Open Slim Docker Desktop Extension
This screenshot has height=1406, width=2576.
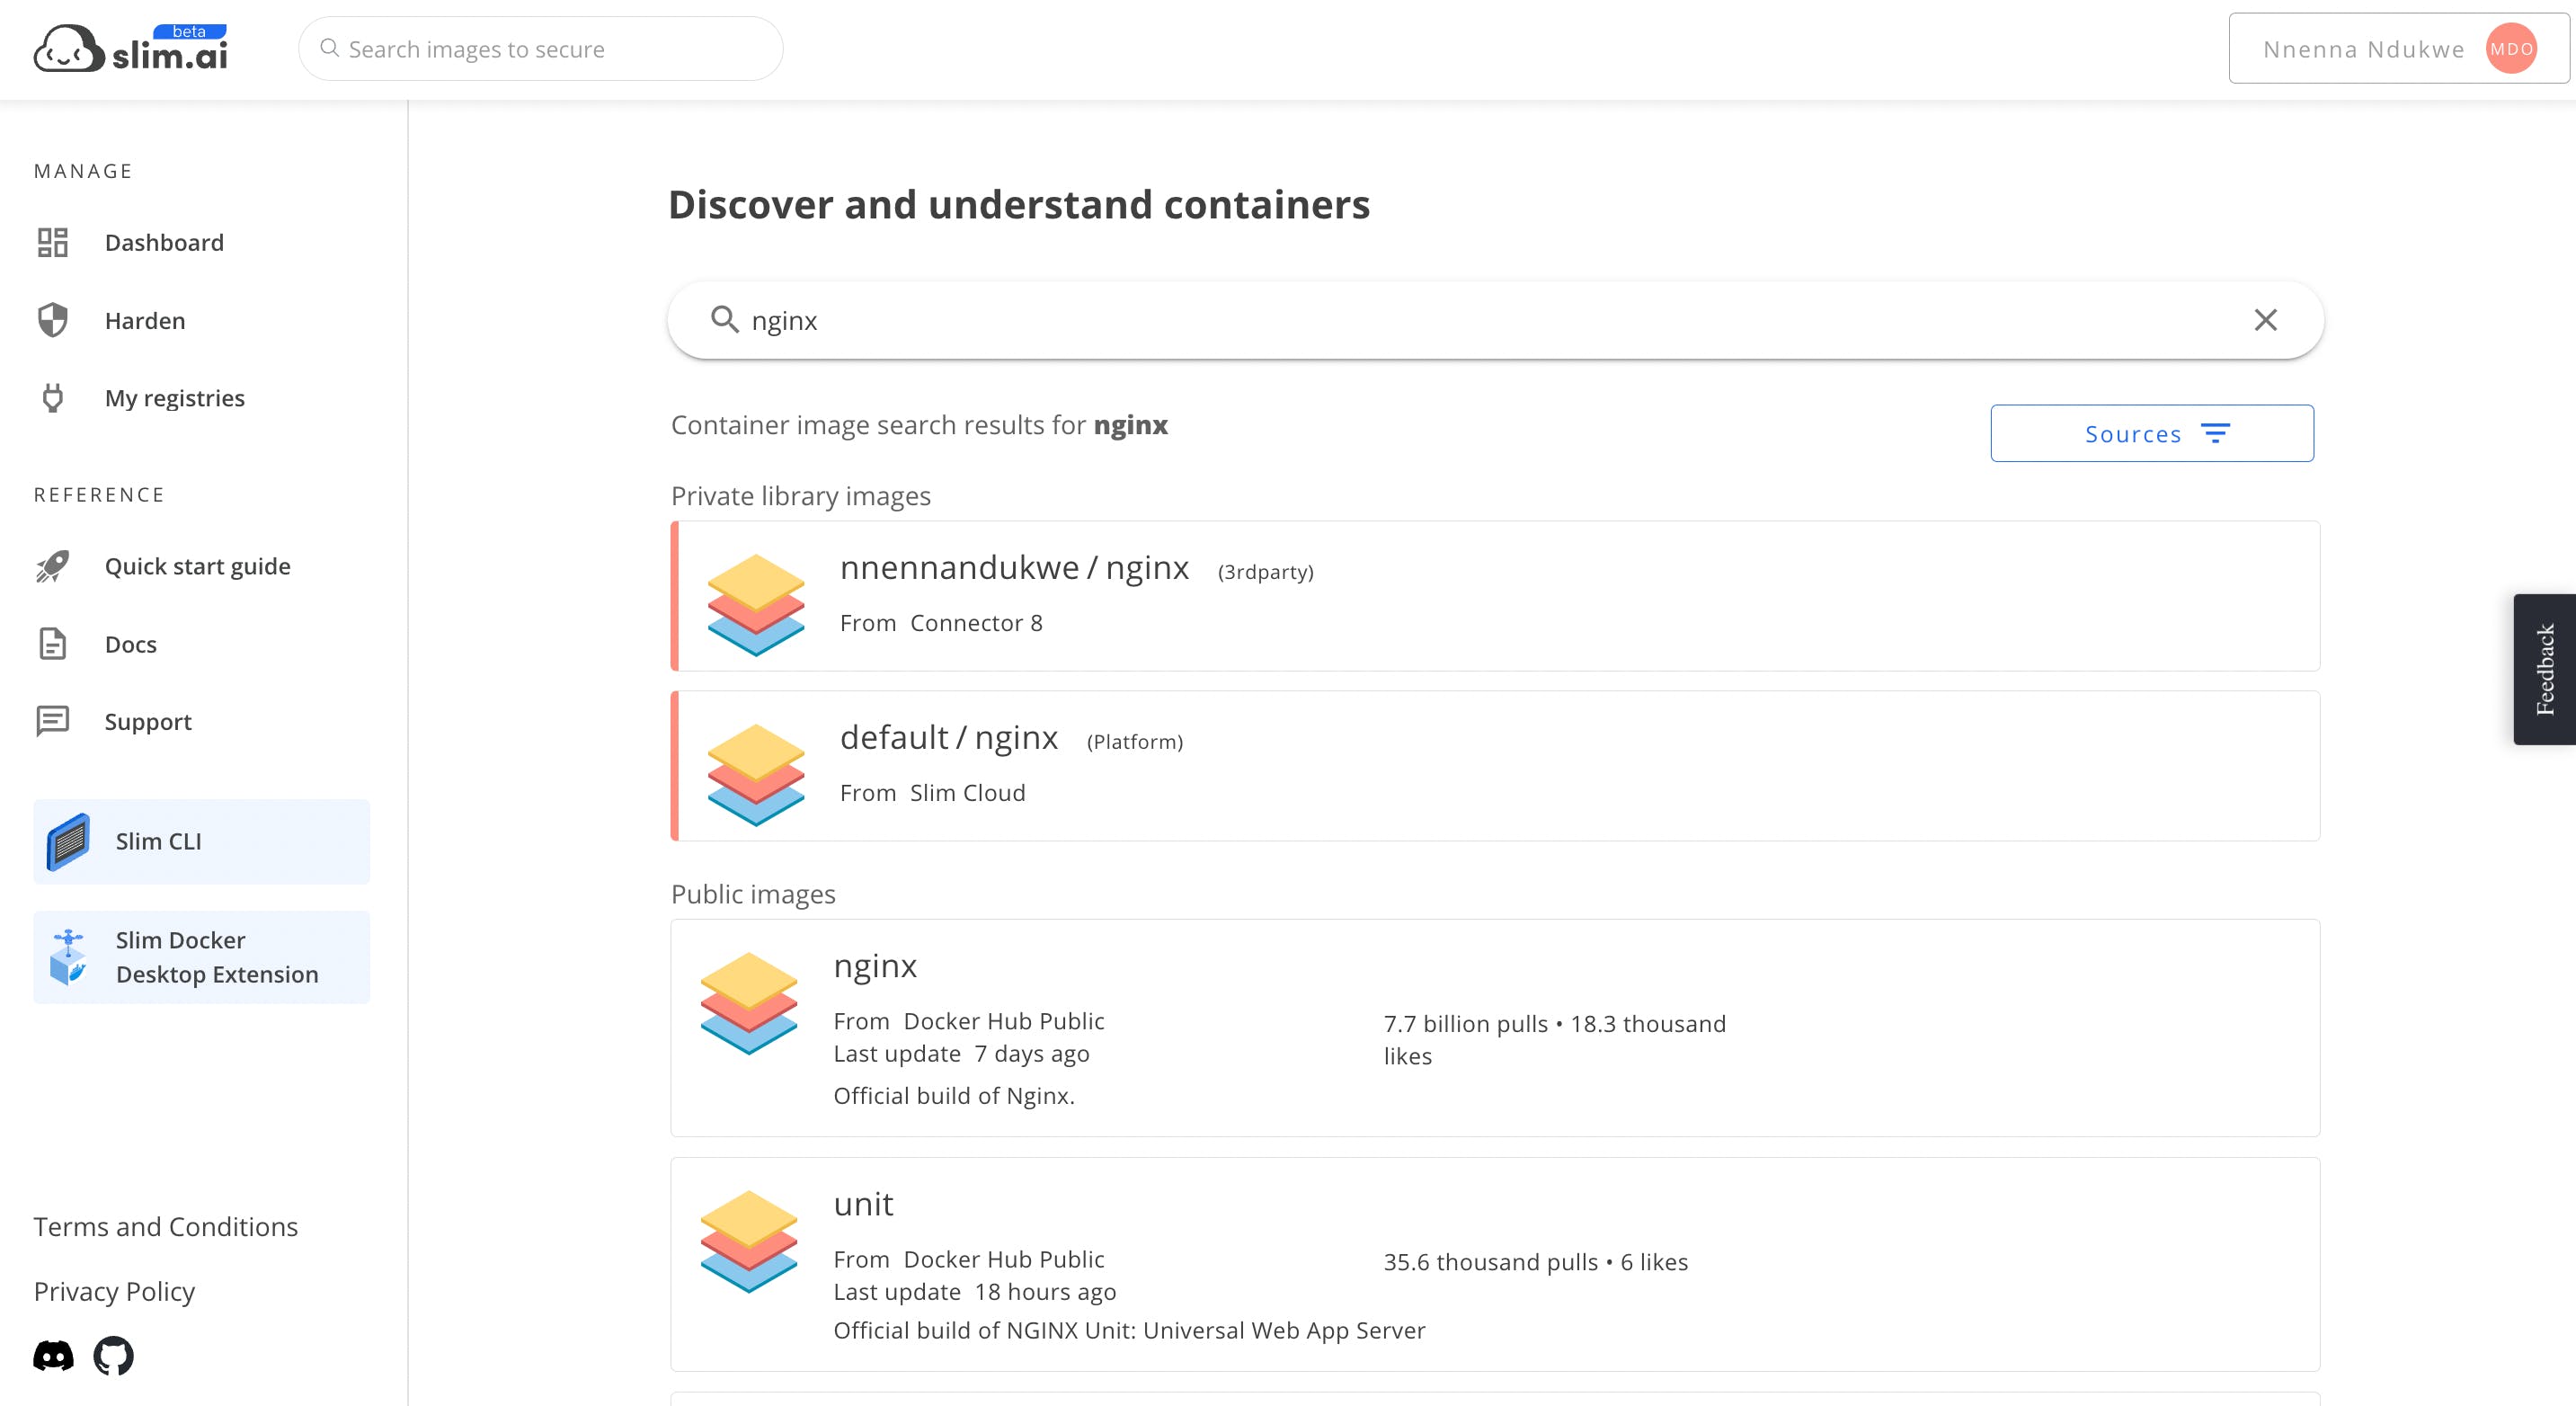(x=201, y=957)
